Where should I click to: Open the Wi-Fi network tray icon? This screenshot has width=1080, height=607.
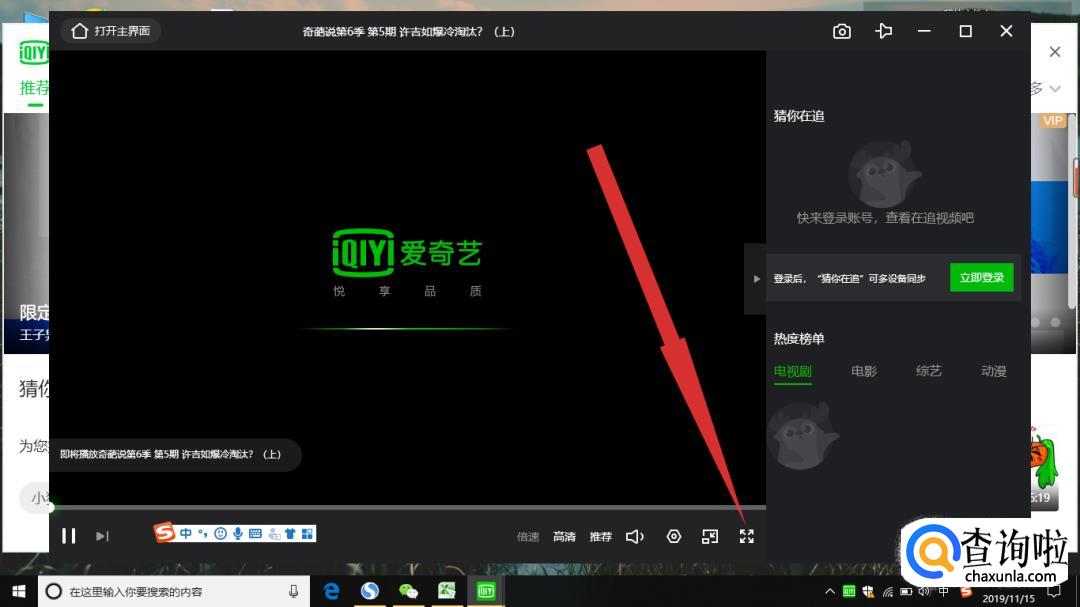[888, 591]
